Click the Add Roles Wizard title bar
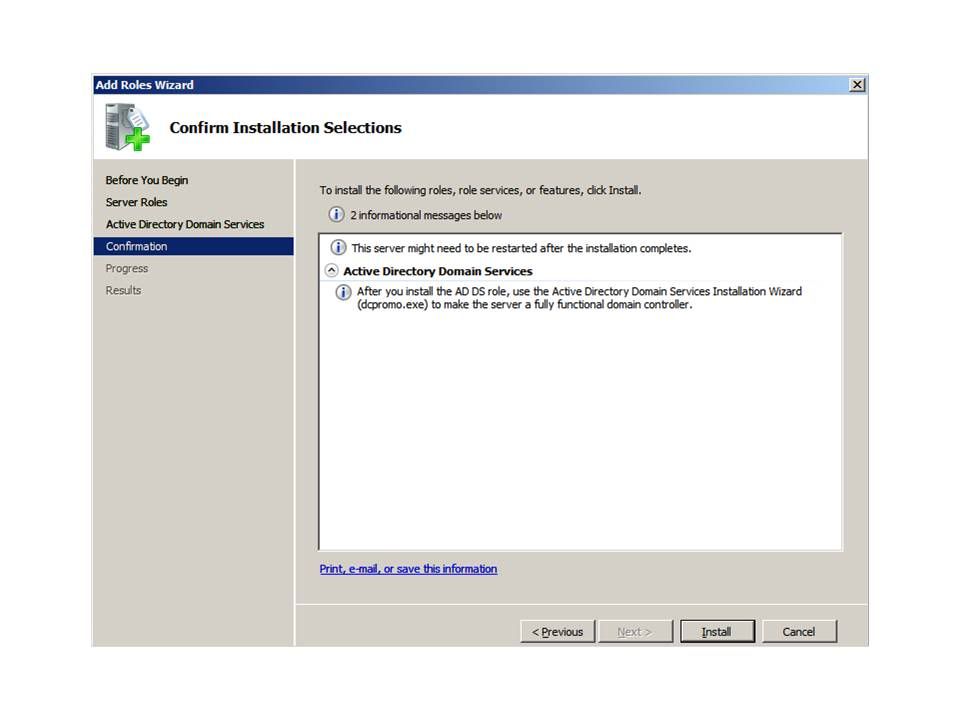This screenshot has width=960, height=720. (450, 85)
